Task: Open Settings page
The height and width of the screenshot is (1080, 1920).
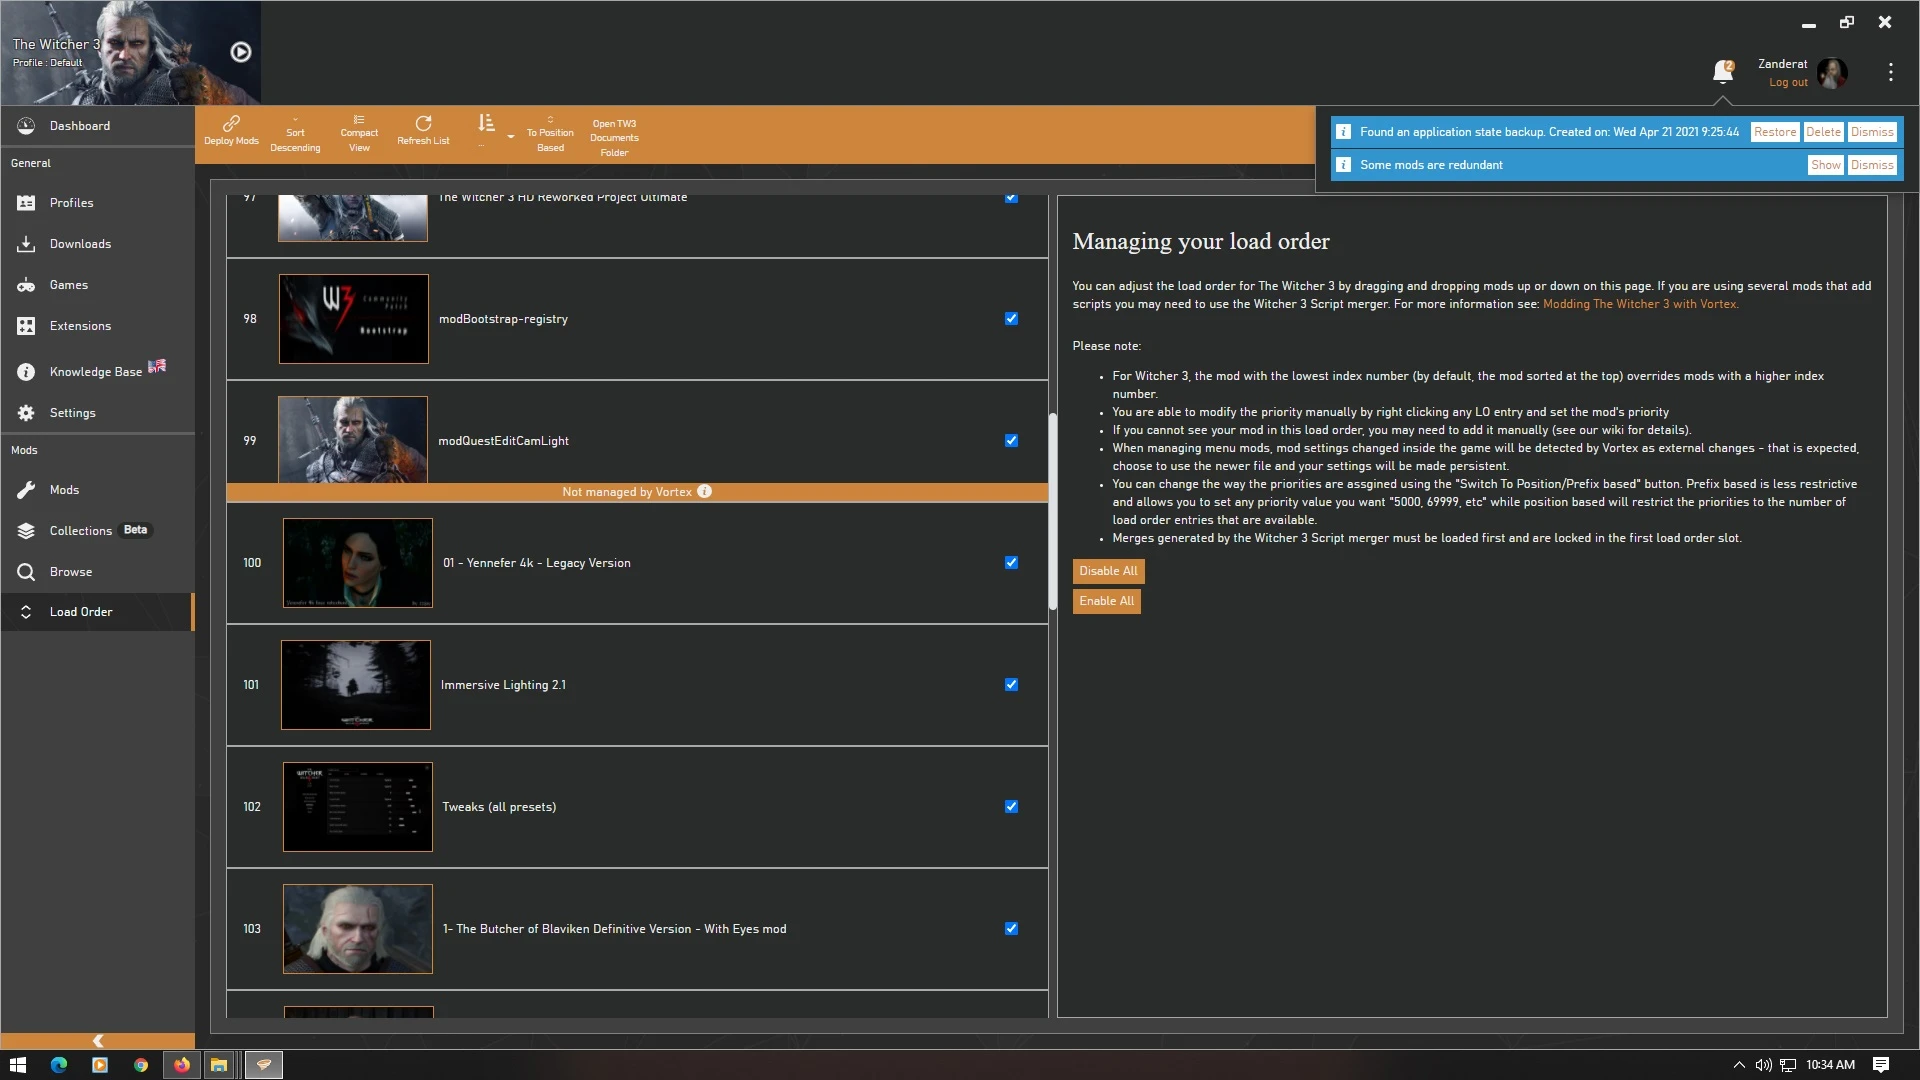Action: (x=97, y=413)
